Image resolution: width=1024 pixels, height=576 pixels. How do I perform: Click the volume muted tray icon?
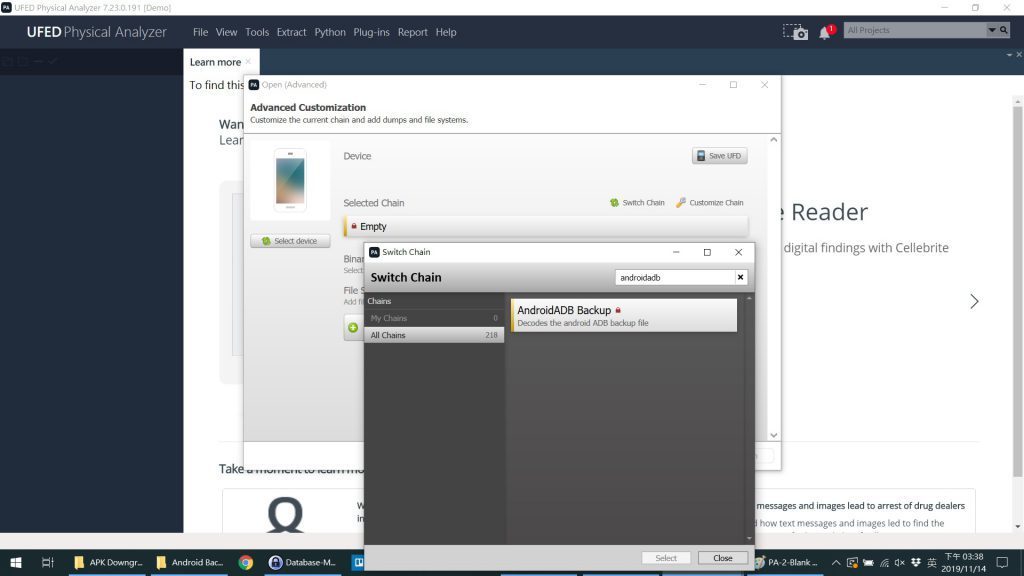pyautogui.click(x=899, y=562)
